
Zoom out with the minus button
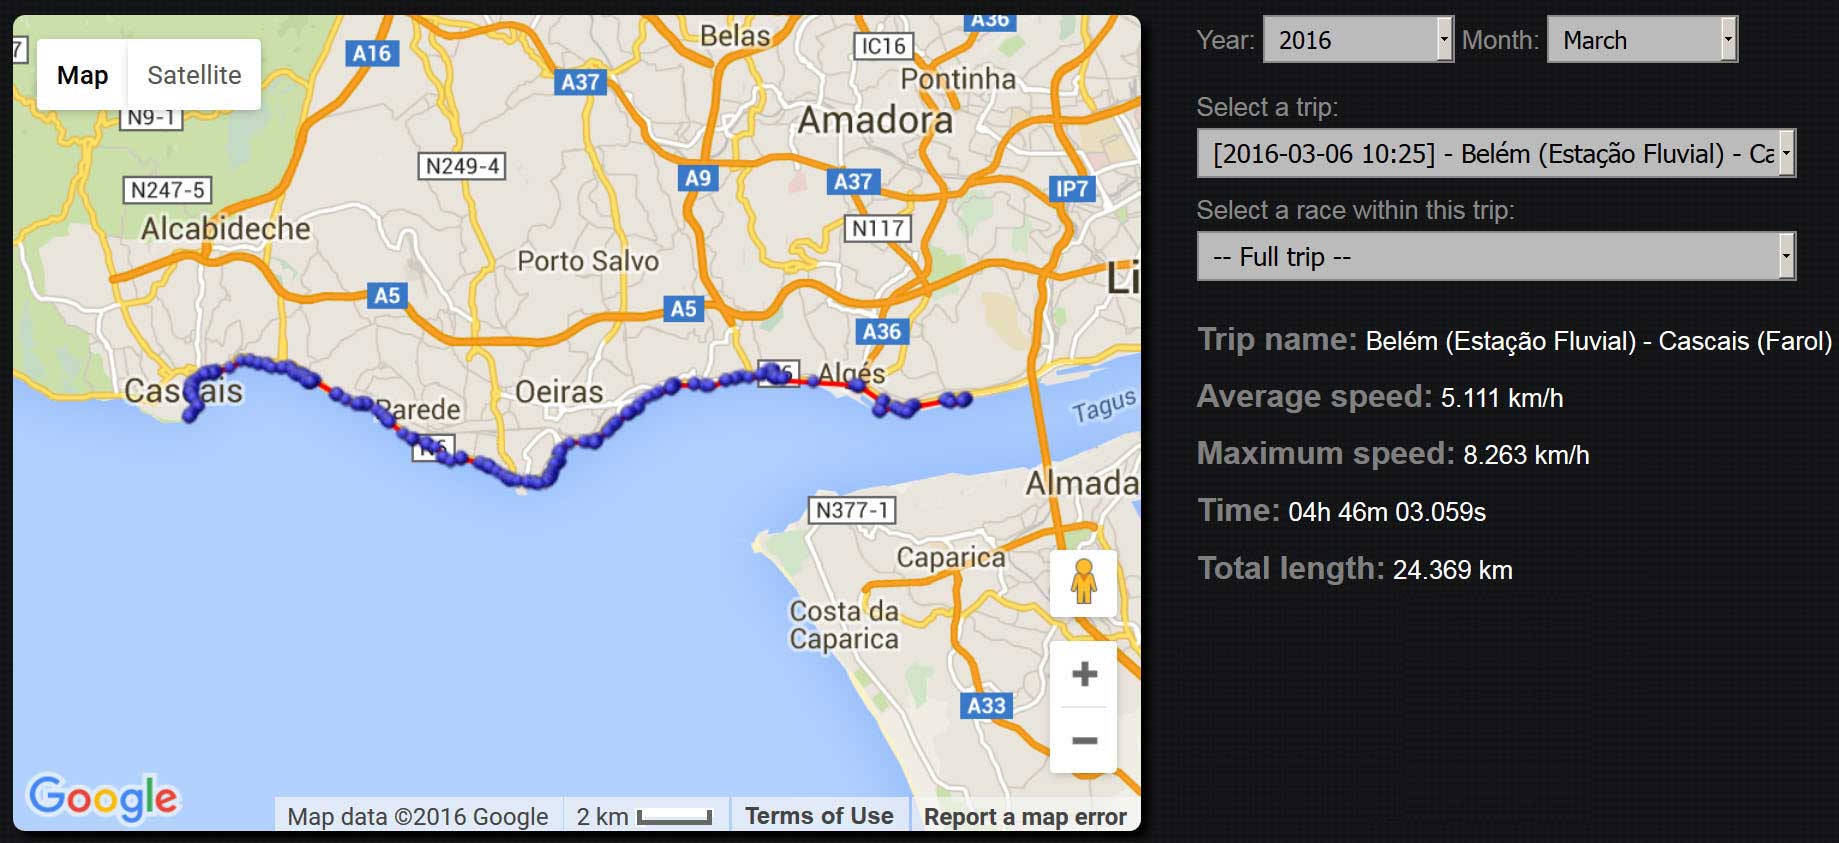1084,741
